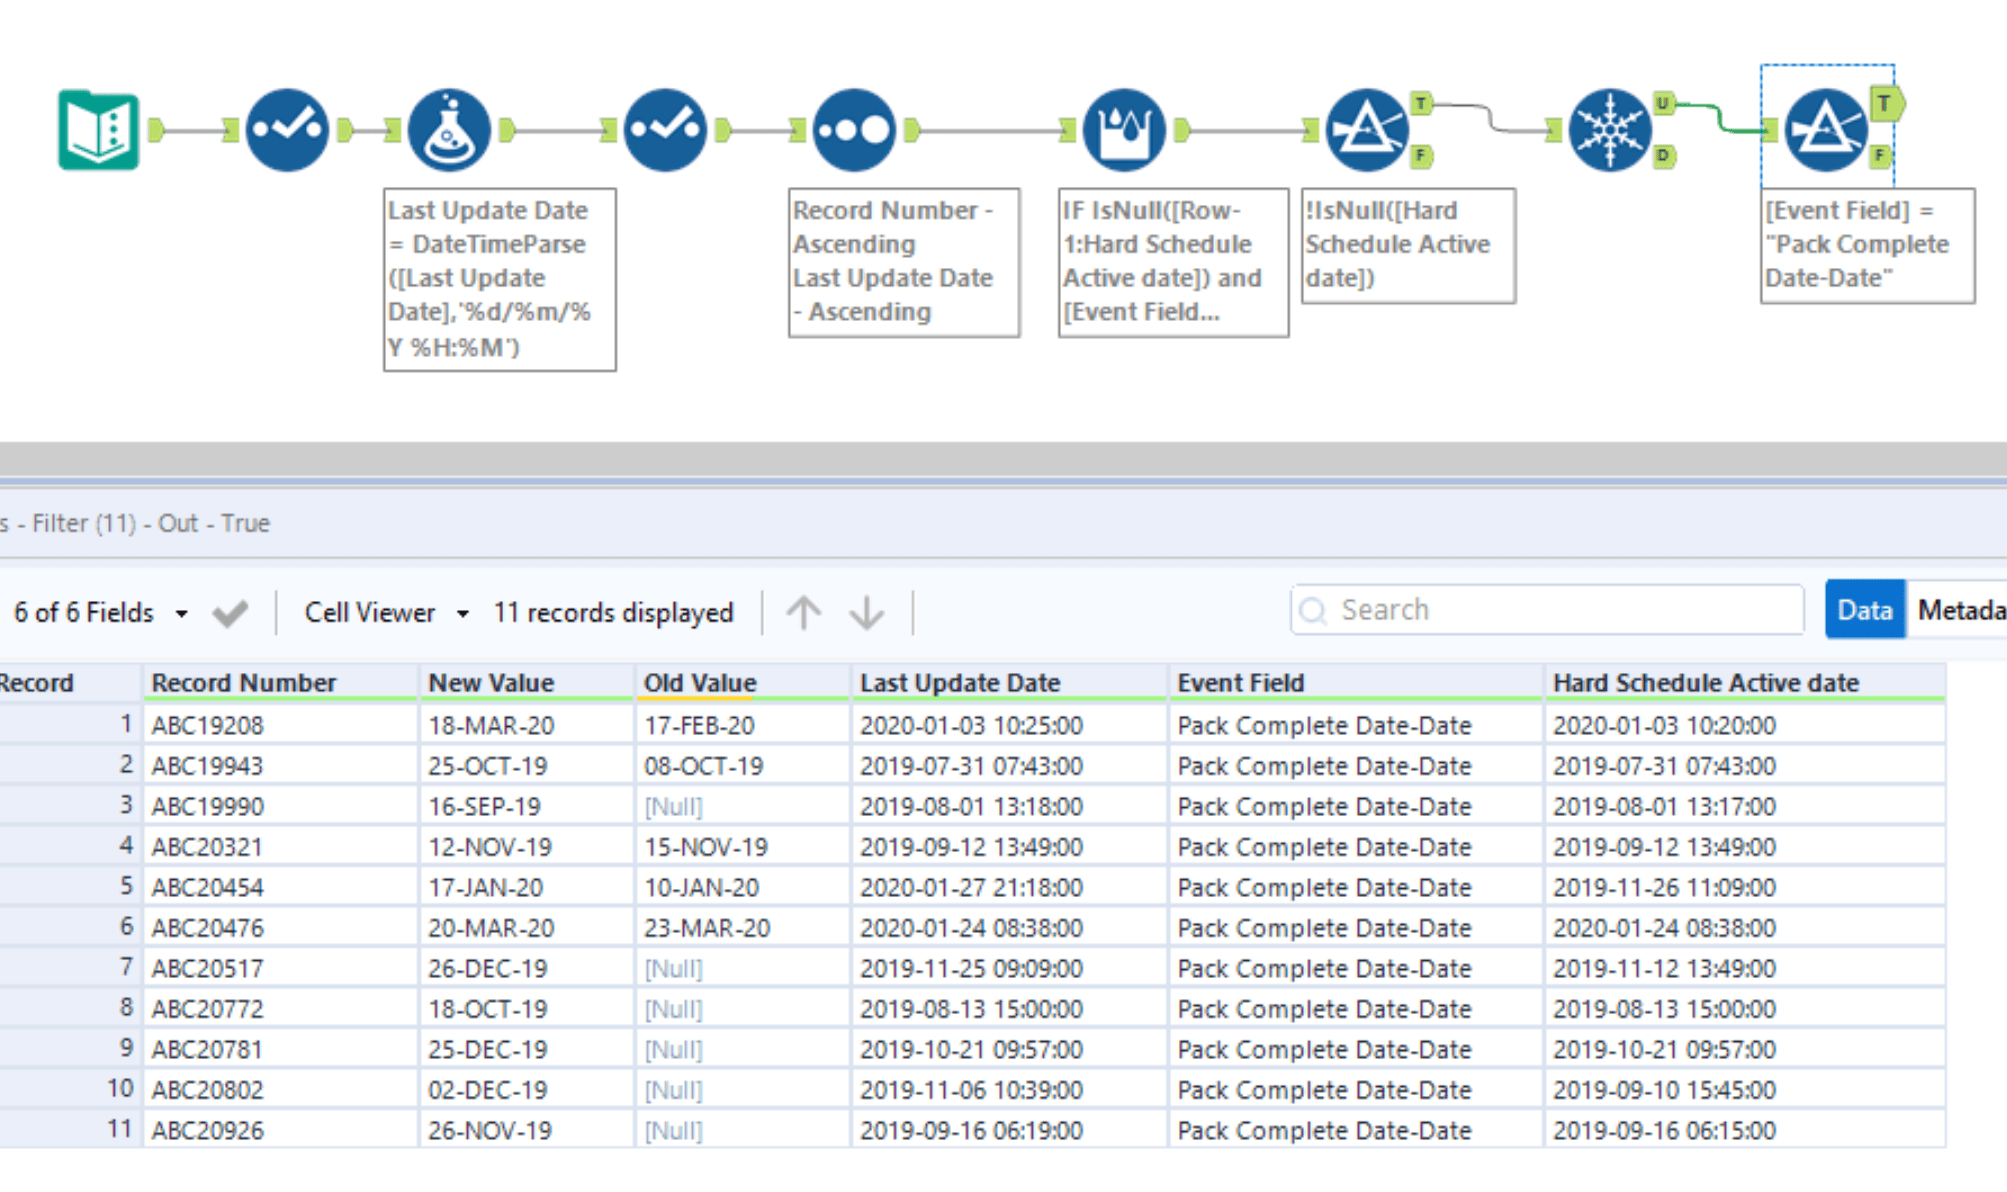2007x1192 pixels.
Task: Click the F output anchor of the Hard Schedule filter
Action: click(x=1421, y=157)
